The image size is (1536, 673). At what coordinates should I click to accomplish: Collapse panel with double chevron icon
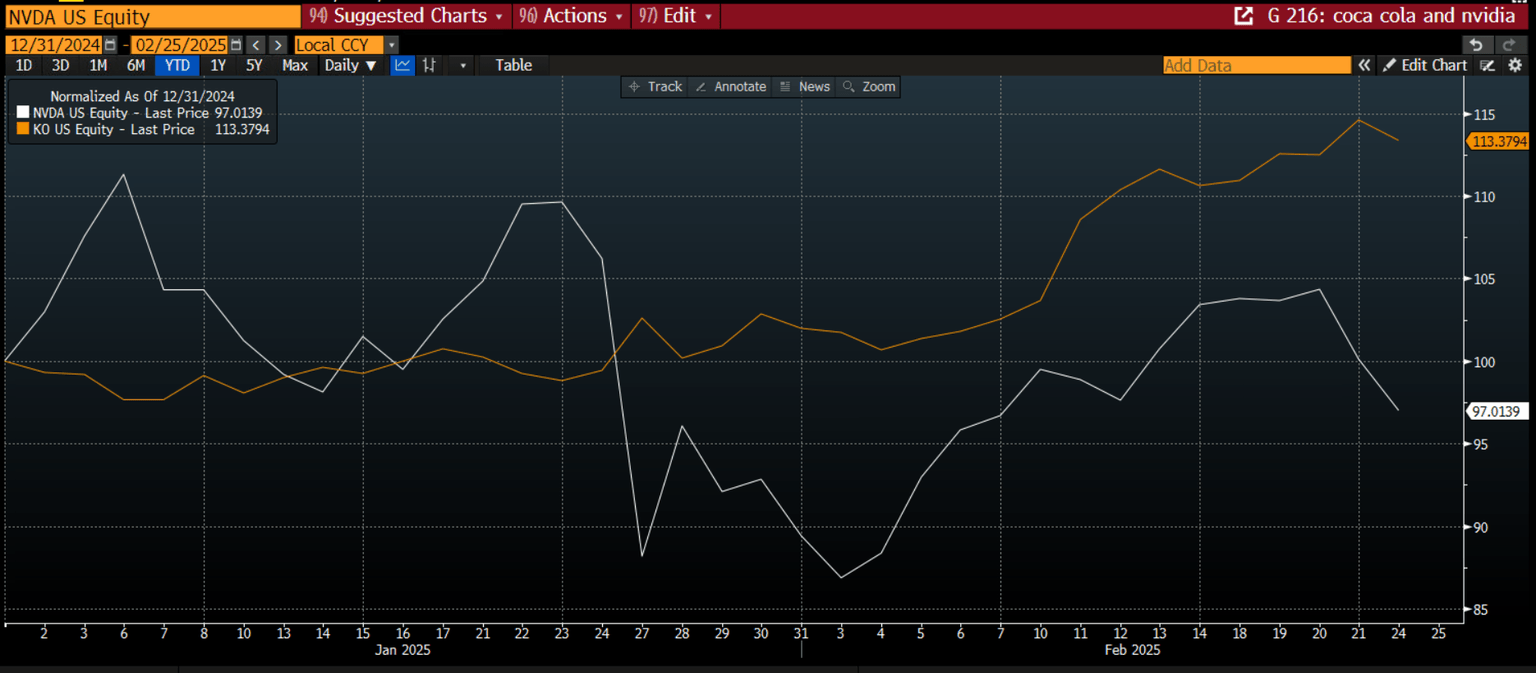1364,65
